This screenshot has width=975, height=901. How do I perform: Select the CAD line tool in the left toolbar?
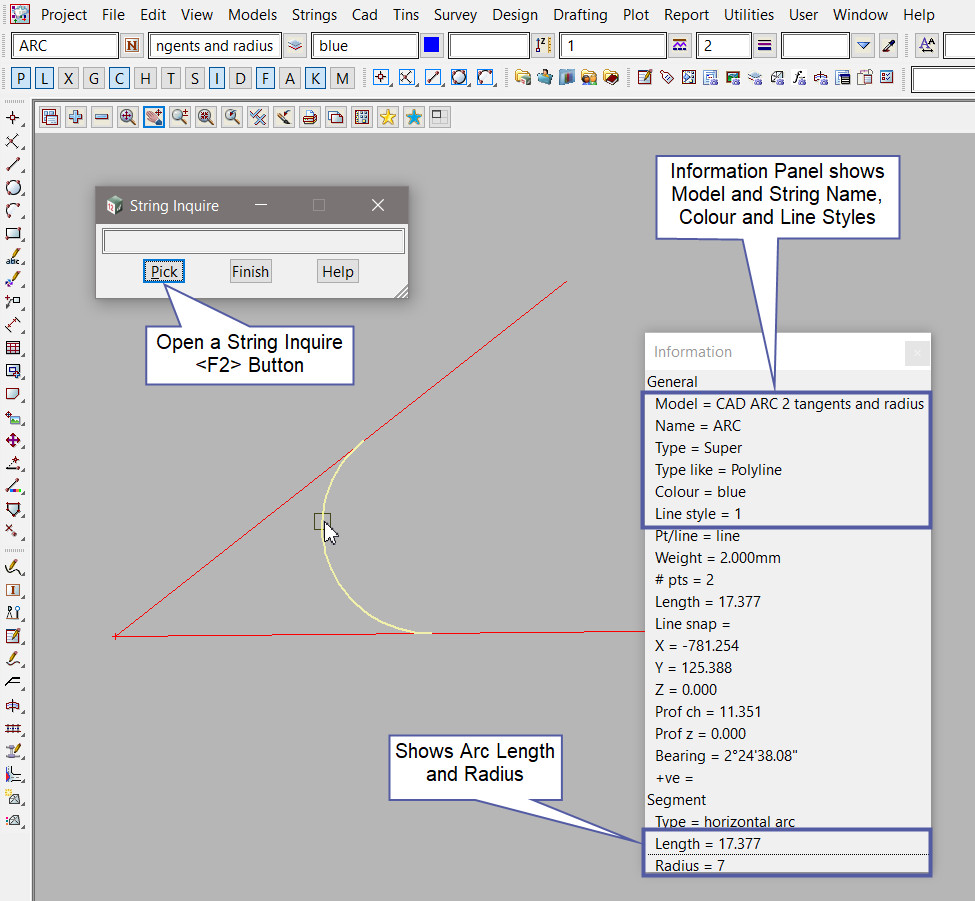(13, 164)
